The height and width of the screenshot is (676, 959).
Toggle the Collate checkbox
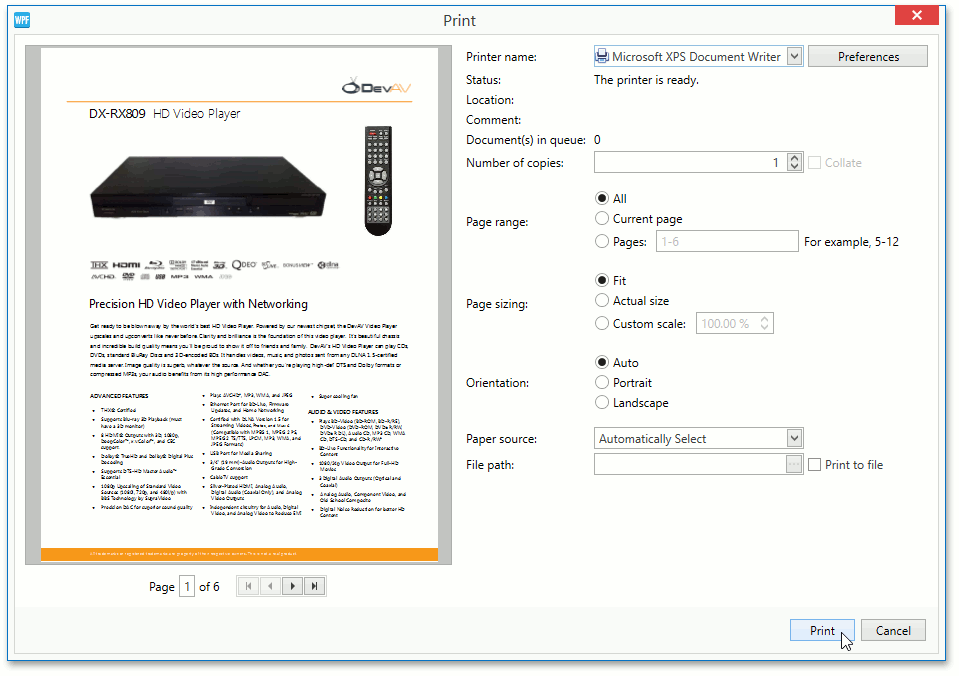814,163
